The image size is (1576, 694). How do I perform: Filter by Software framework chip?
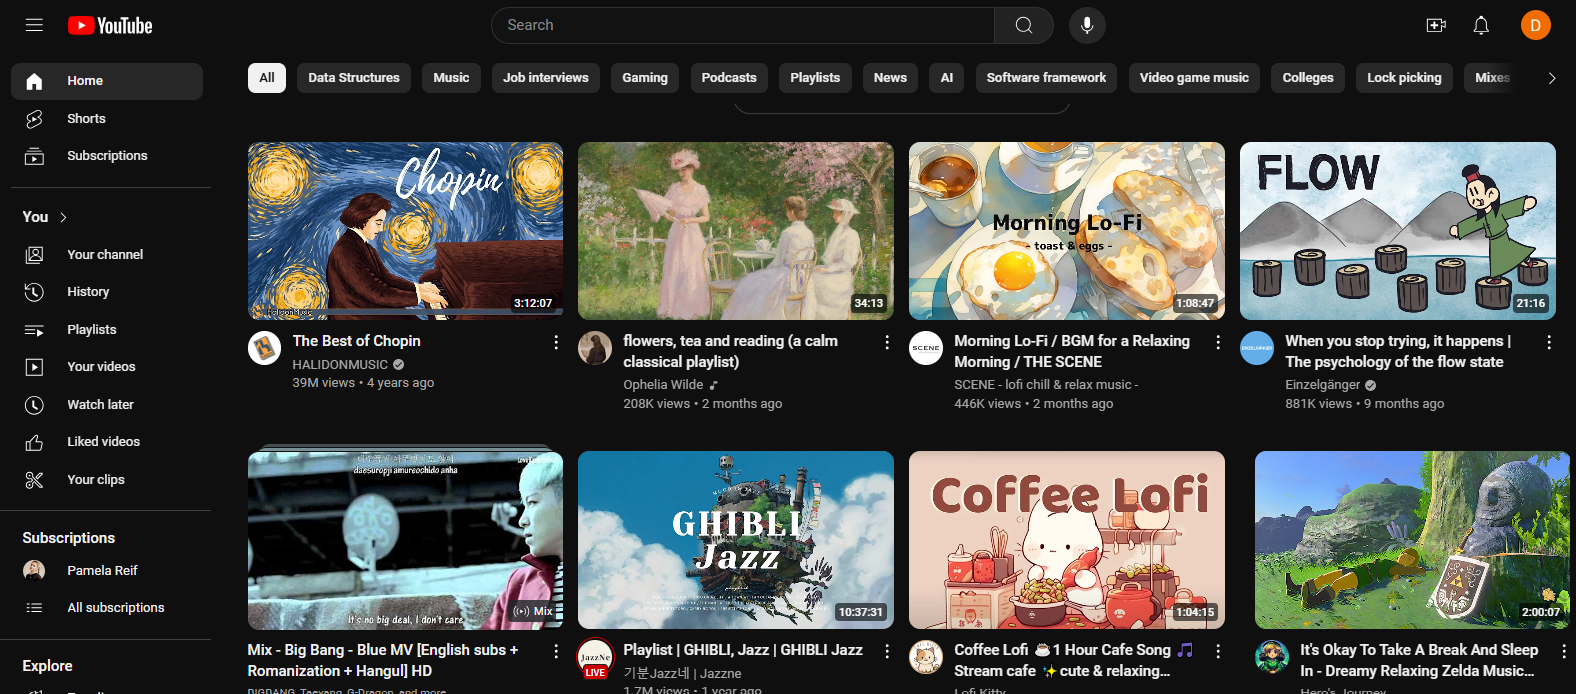(x=1046, y=78)
